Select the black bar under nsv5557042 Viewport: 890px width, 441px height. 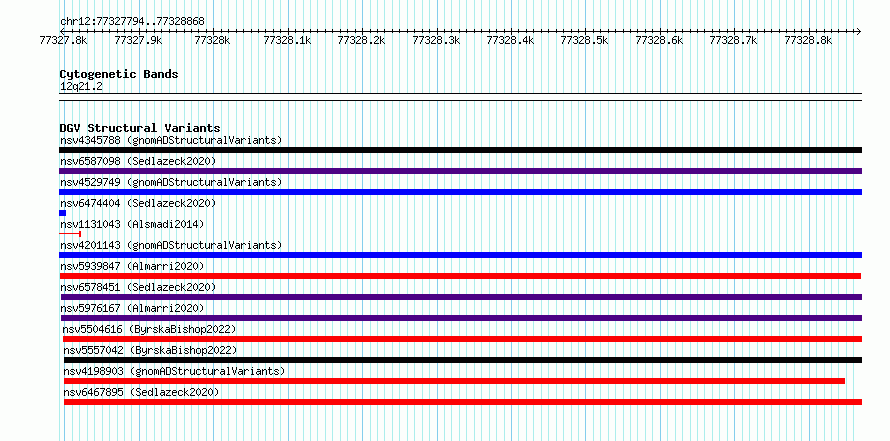point(463,360)
